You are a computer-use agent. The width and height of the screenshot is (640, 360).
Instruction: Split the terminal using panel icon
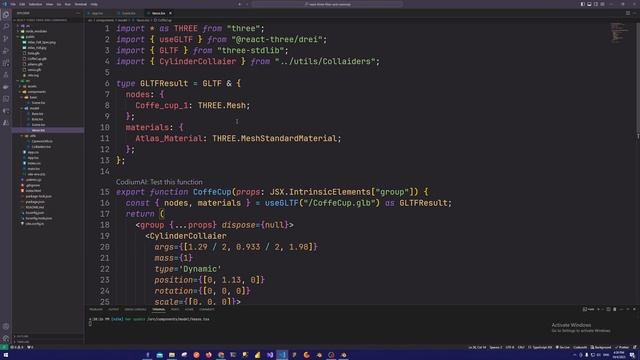point(608,309)
